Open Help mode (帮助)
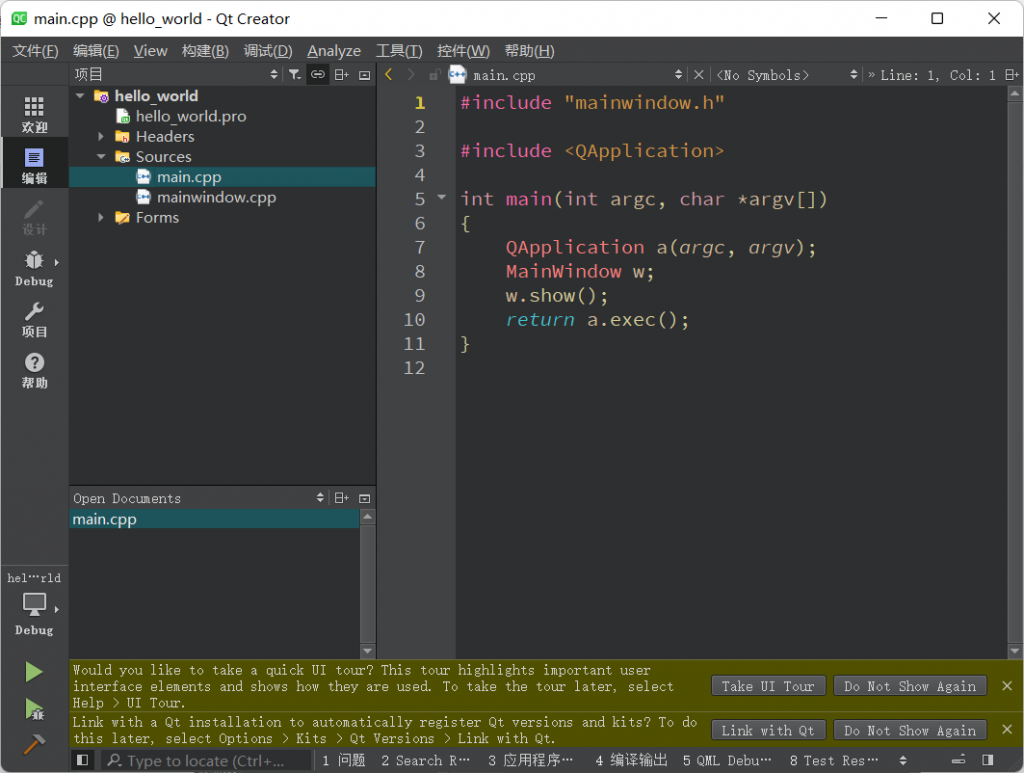 [x=34, y=370]
